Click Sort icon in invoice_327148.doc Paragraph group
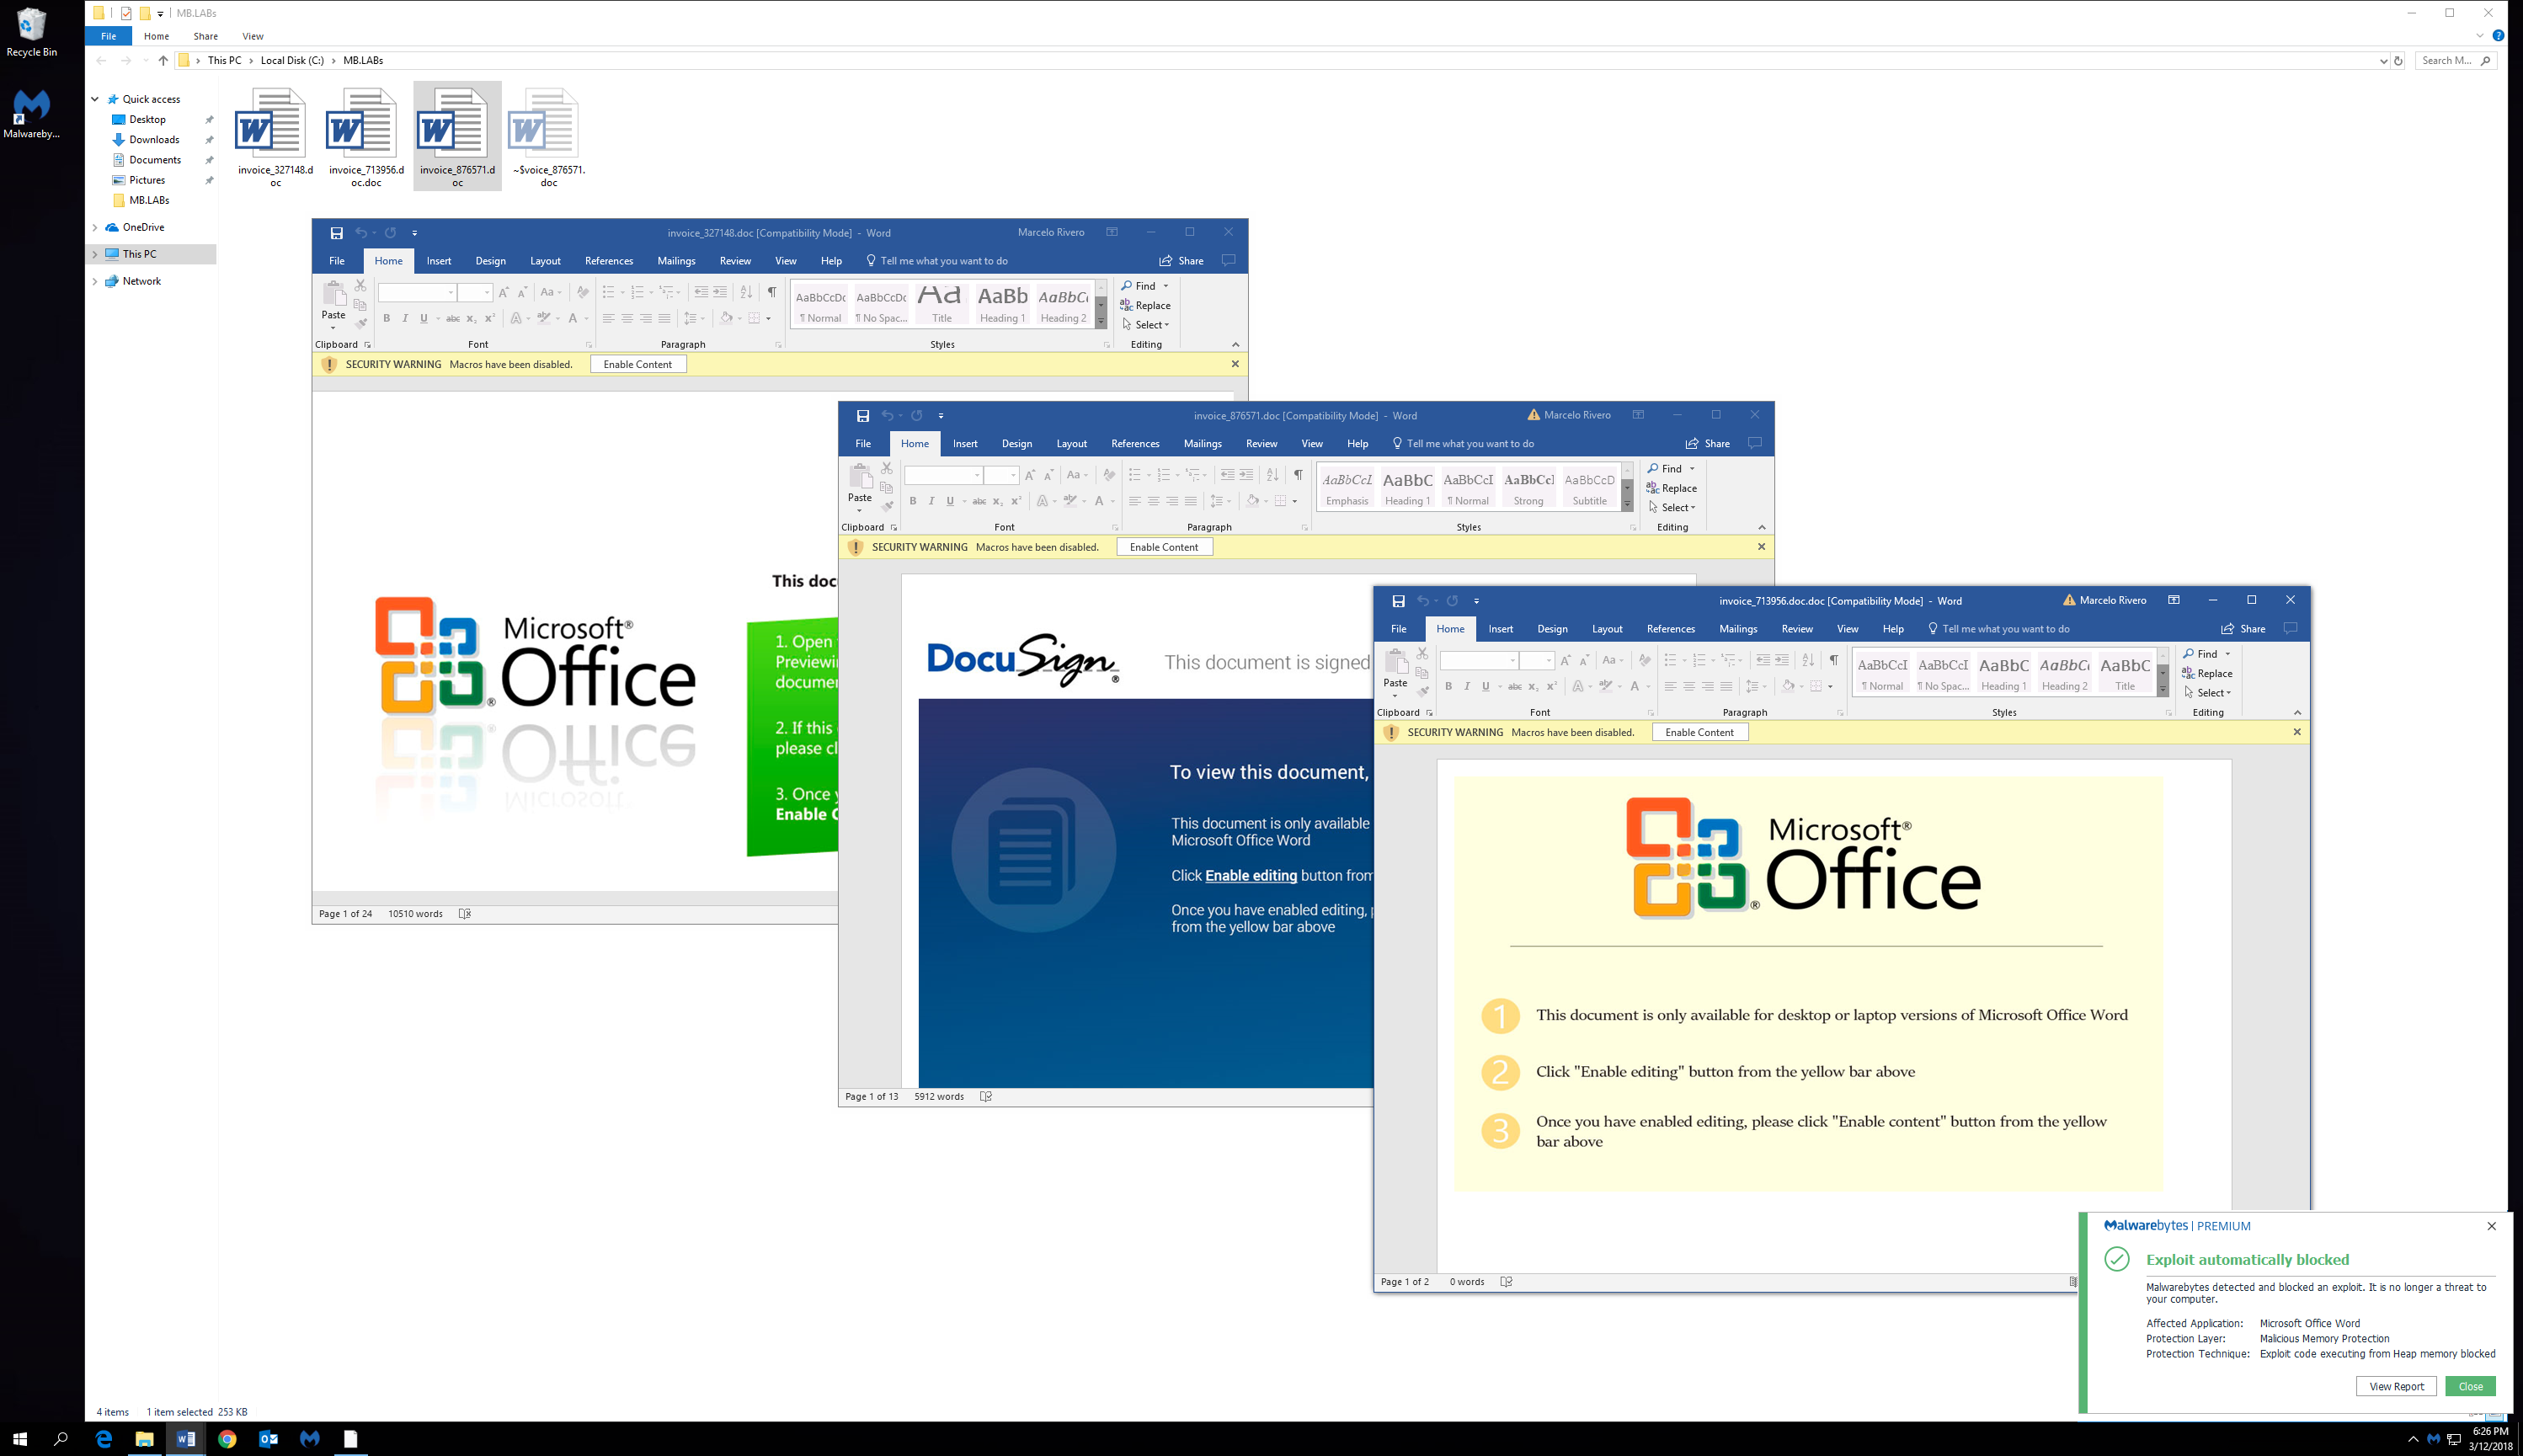 (x=746, y=292)
